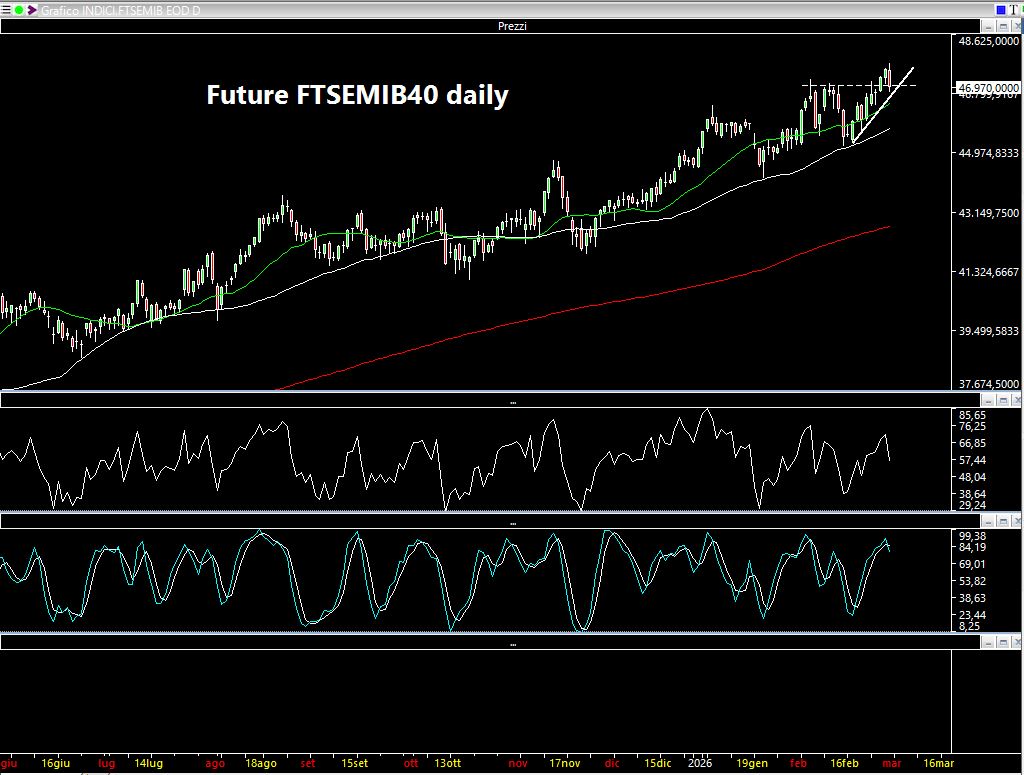Click the 57,44 oscillator scale value
The image size is (1024, 775).
[x=972, y=460]
